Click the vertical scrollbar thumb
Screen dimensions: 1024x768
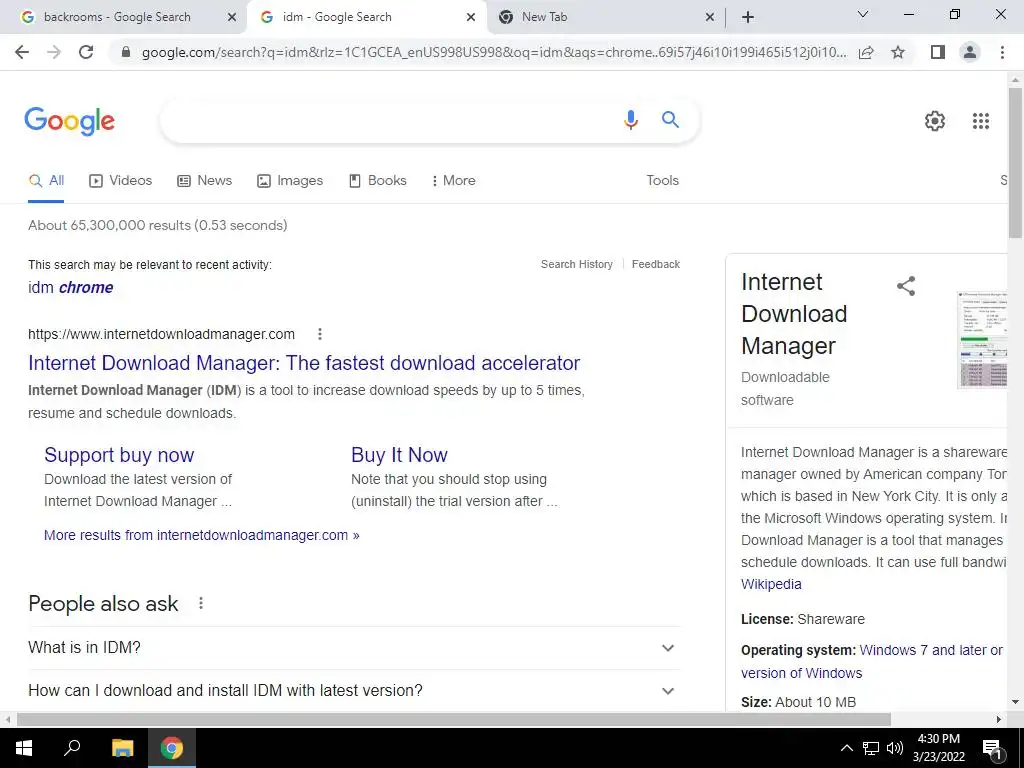[1015, 163]
